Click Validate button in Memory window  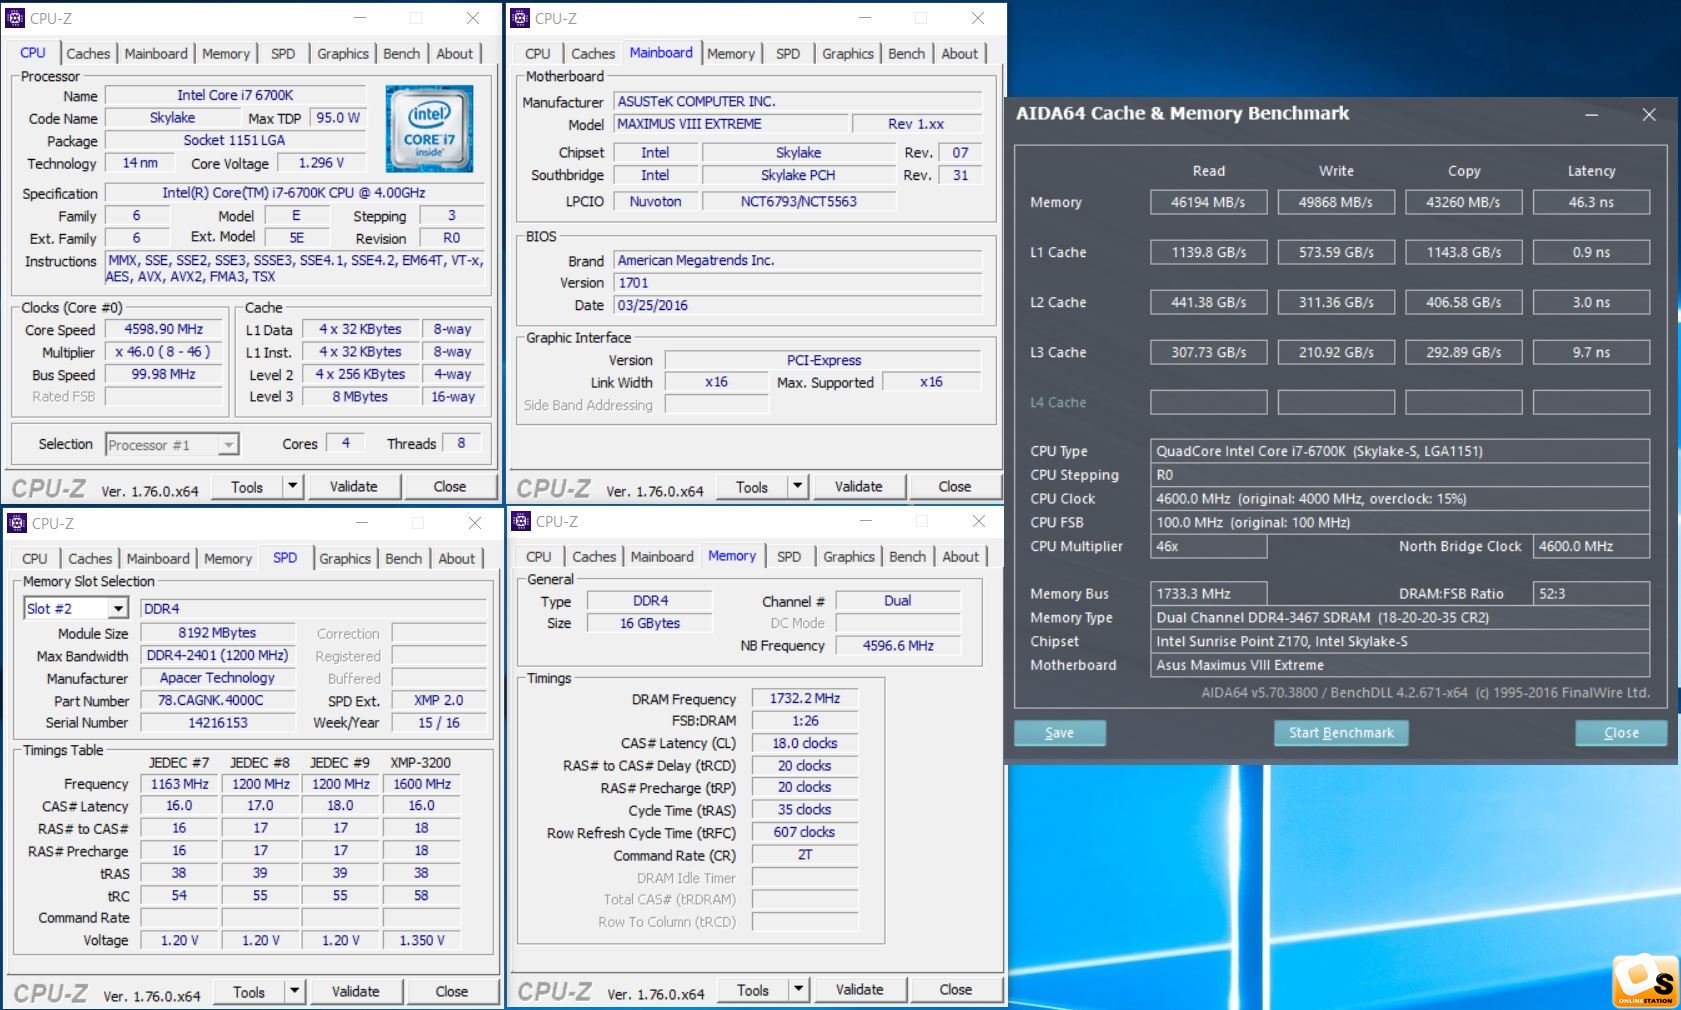tap(860, 990)
